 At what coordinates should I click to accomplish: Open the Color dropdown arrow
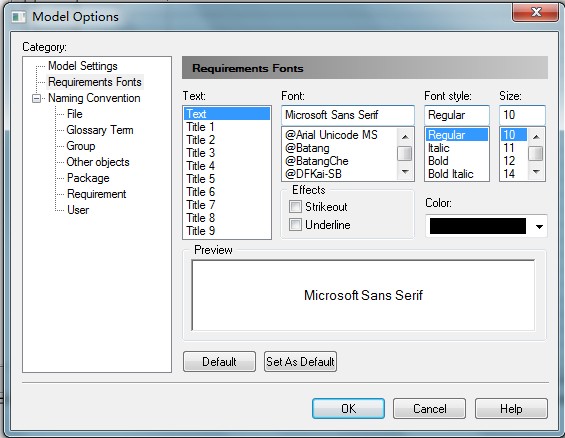539,227
